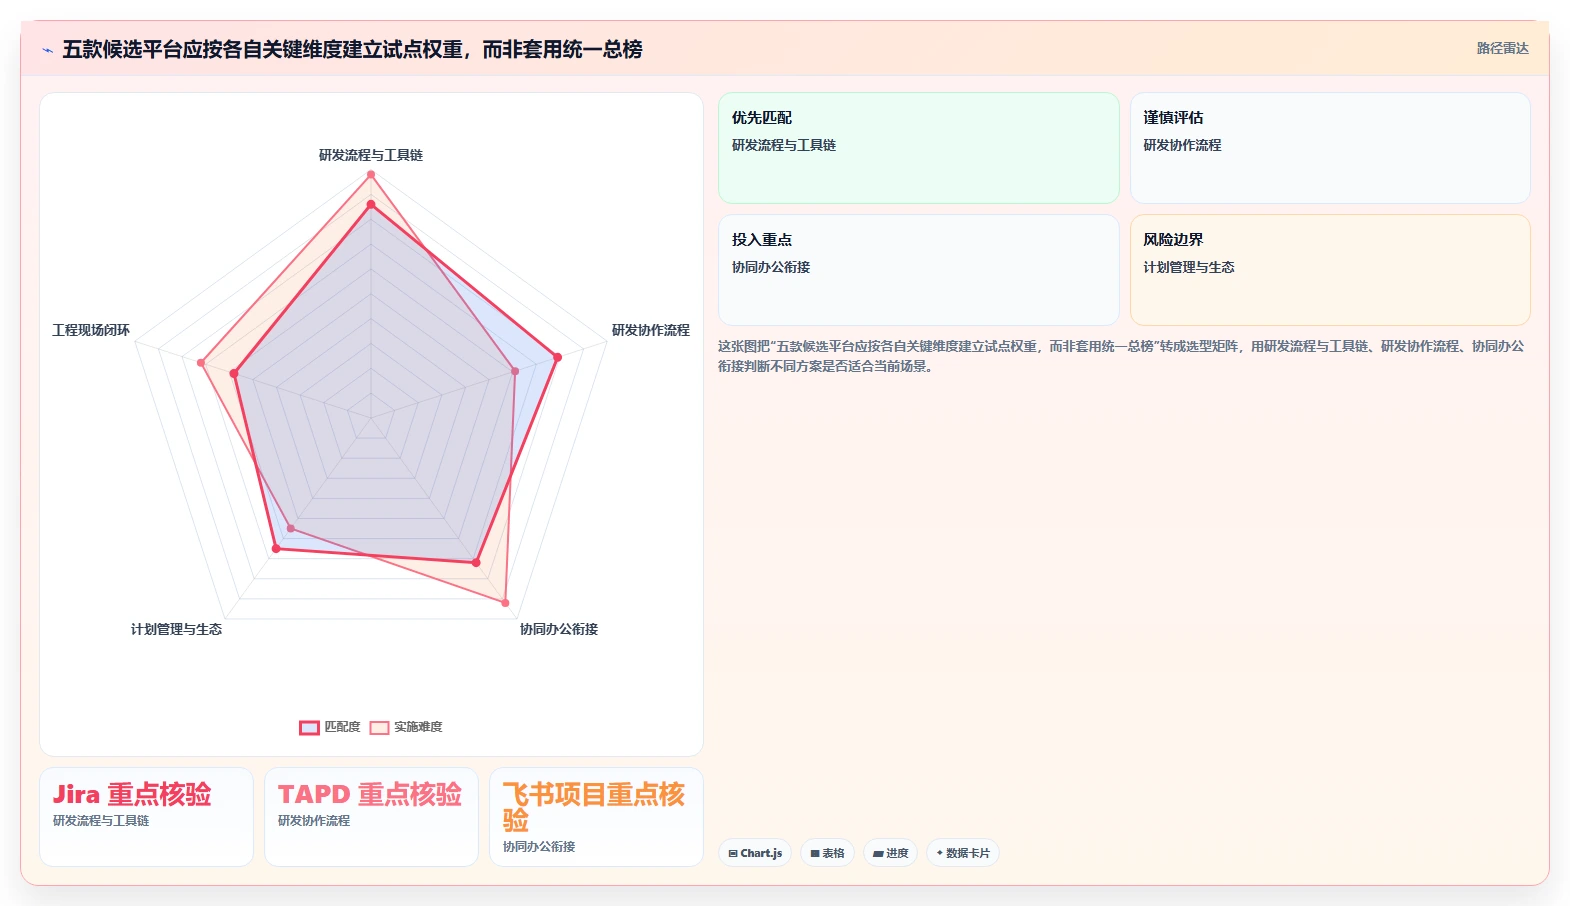Click the 数据卡片 chip
The height and width of the screenshot is (906, 1570).
(962, 853)
